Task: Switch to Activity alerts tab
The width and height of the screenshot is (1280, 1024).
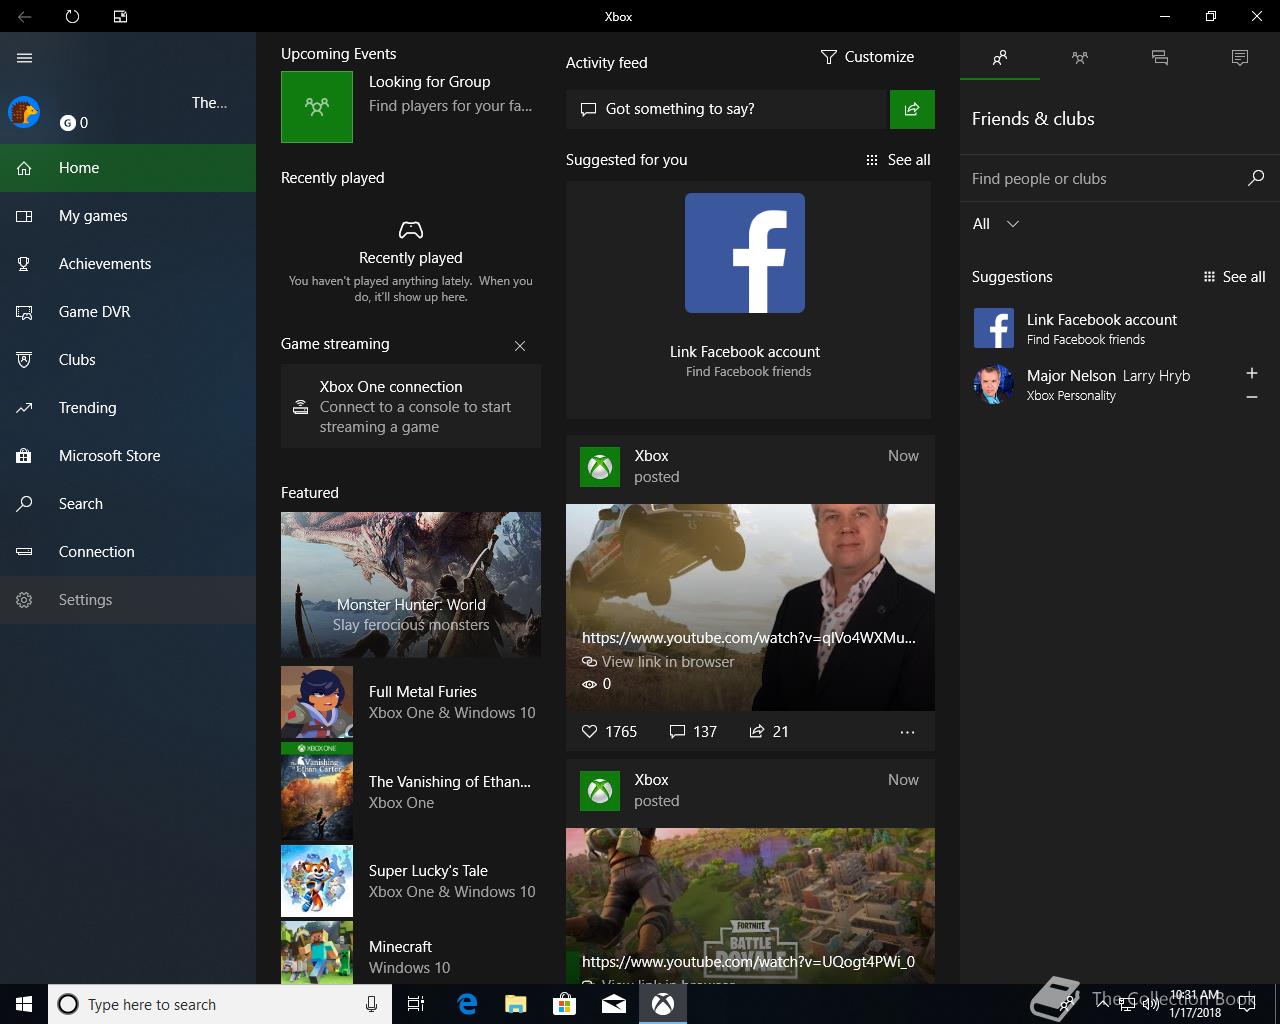Action: (x=1240, y=58)
